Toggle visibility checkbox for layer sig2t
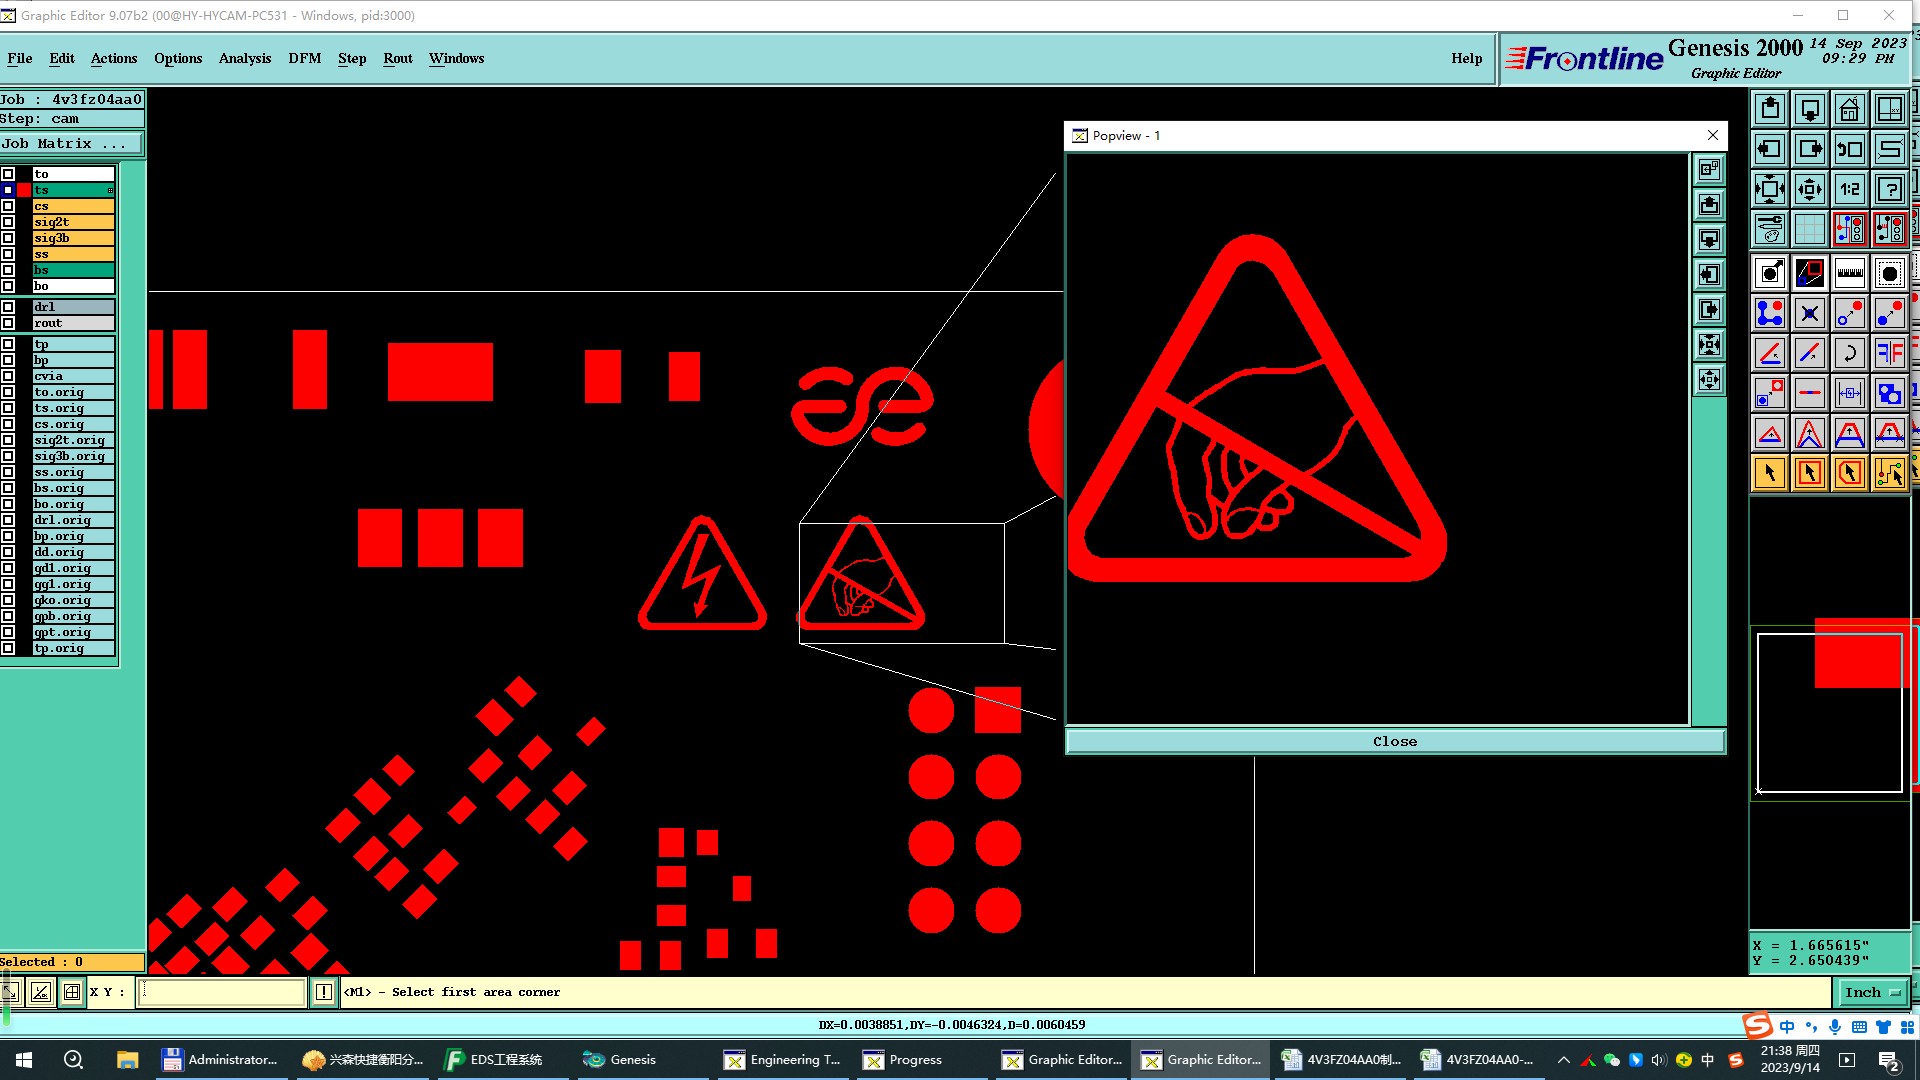This screenshot has height=1080, width=1920. (8, 222)
